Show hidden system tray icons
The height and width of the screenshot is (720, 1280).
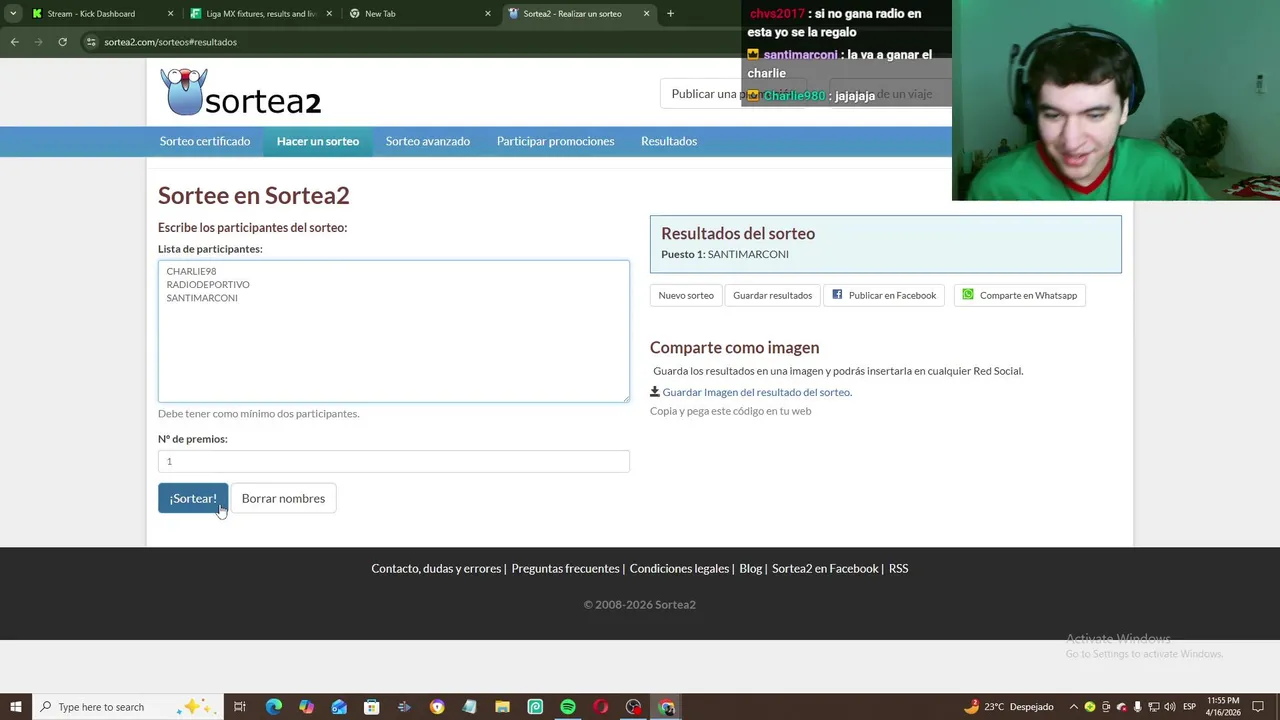[1074, 707]
